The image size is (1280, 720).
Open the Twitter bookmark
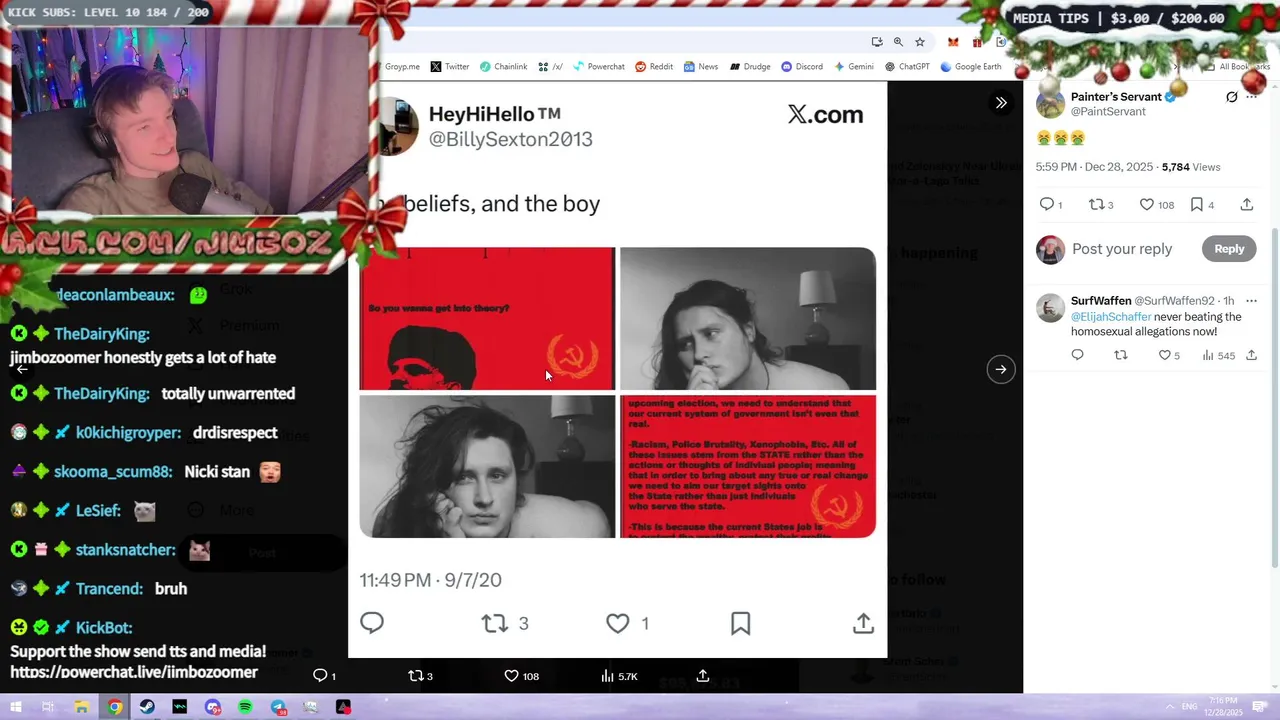[450, 67]
